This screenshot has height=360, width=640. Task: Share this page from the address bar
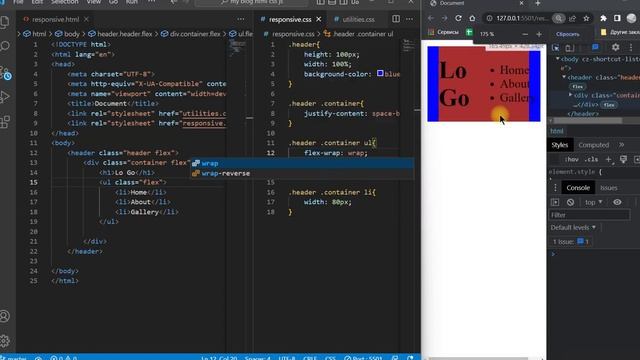click(573, 18)
